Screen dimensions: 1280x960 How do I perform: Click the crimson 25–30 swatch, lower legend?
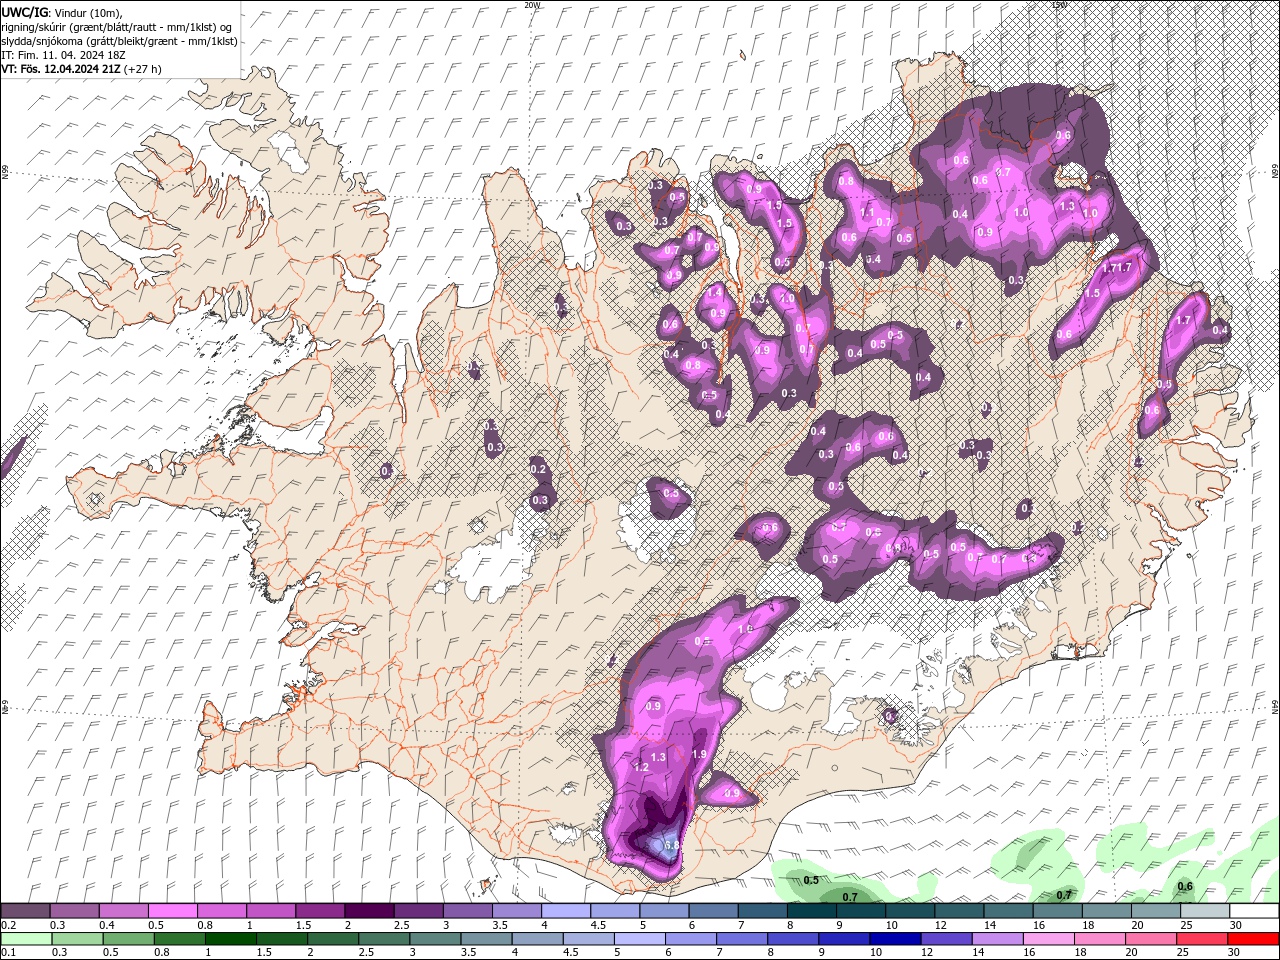[1202, 939]
